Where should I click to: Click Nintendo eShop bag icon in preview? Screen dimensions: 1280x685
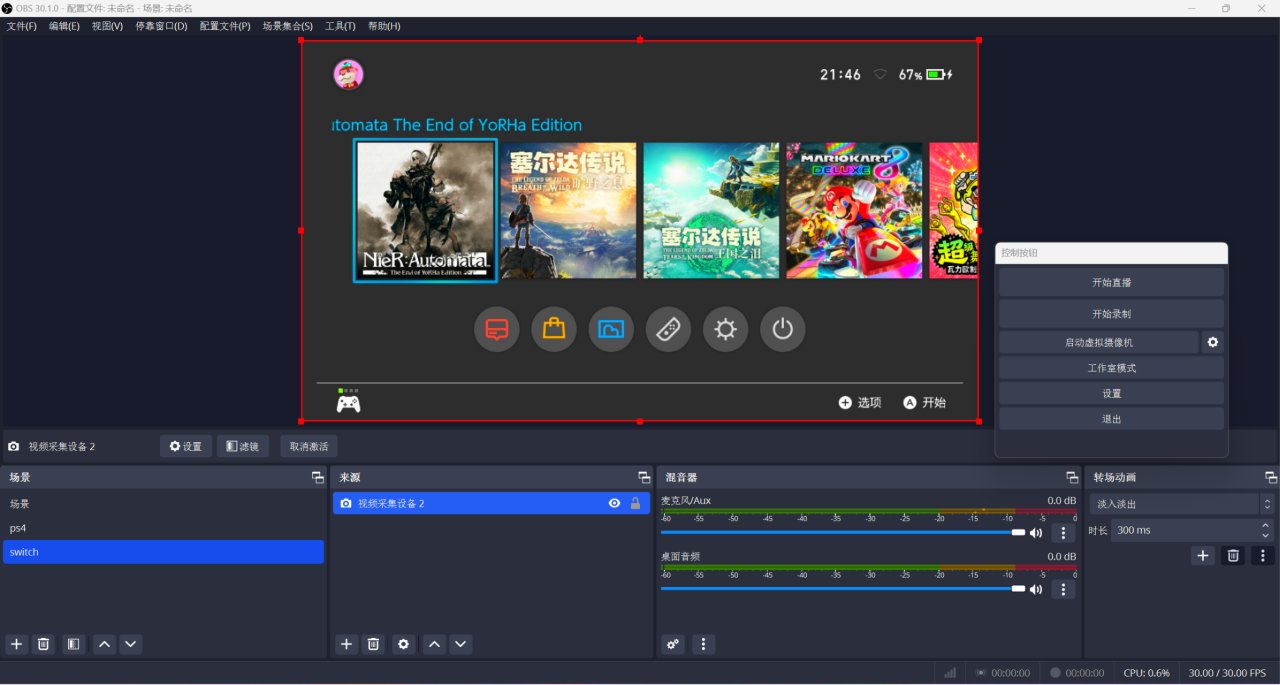point(554,329)
